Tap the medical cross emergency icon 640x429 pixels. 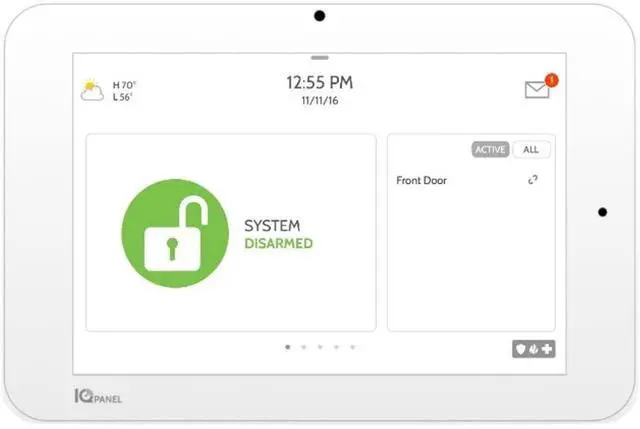click(x=547, y=349)
